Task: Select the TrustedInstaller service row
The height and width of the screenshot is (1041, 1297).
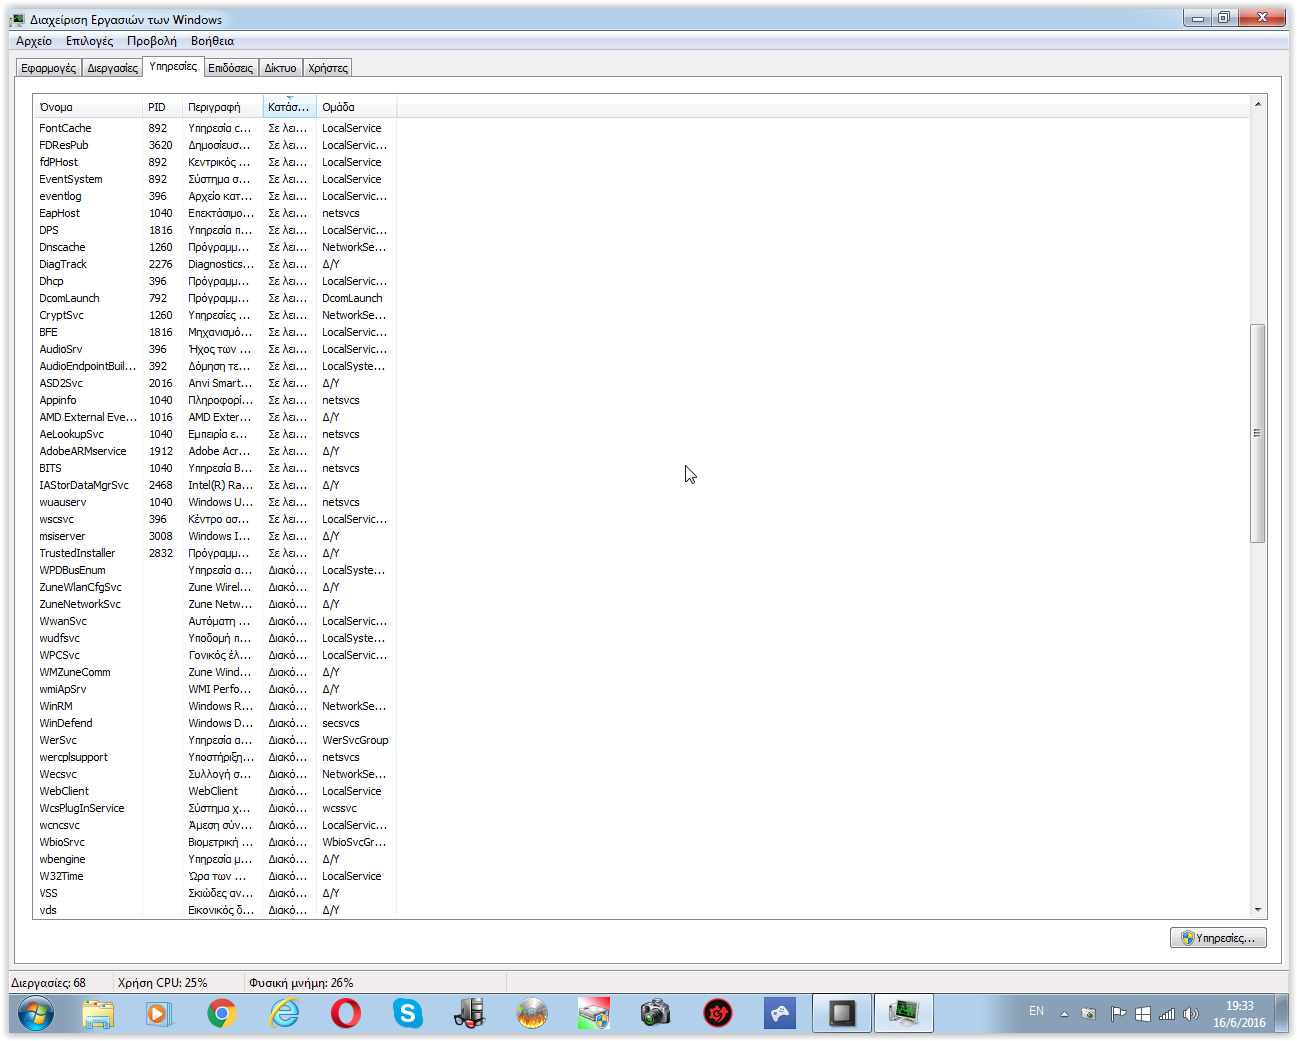Action: point(215,553)
